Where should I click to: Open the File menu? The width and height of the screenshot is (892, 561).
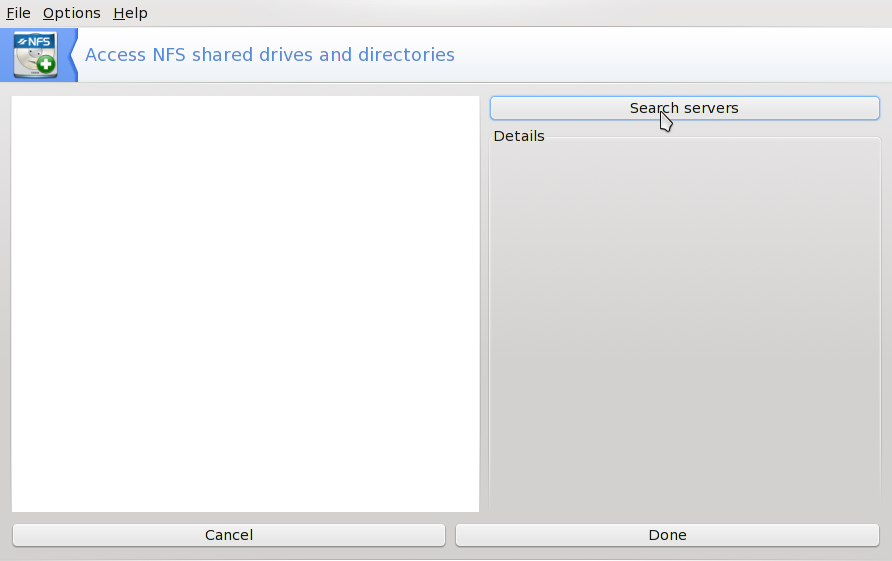pyautogui.click(x=18, y=13)
